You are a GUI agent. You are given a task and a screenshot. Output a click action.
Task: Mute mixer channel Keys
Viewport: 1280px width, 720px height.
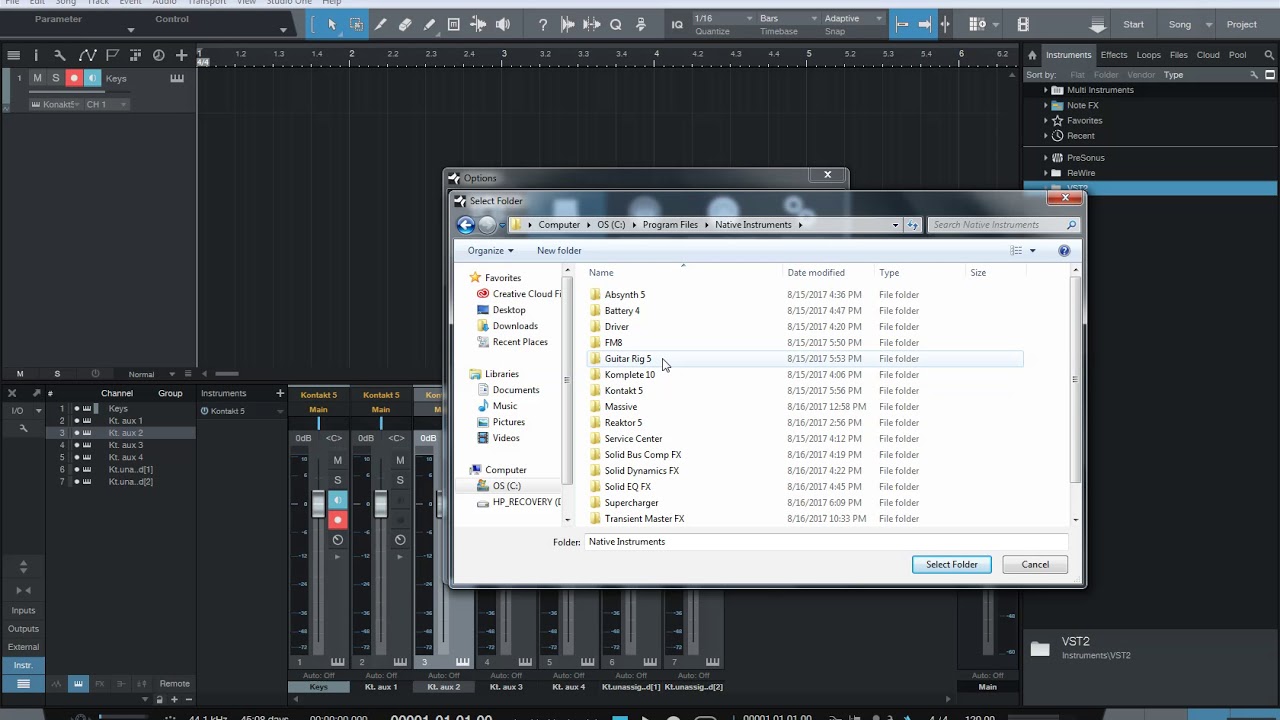tap(337, 460)
